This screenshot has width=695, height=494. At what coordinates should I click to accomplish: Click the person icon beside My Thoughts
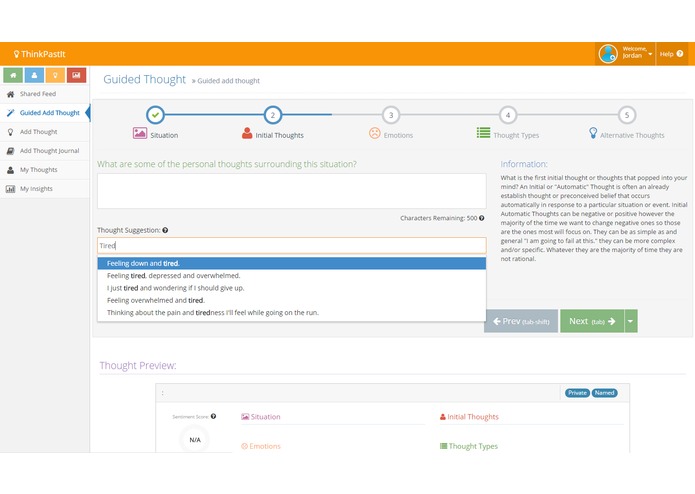[x=10, y=170]
